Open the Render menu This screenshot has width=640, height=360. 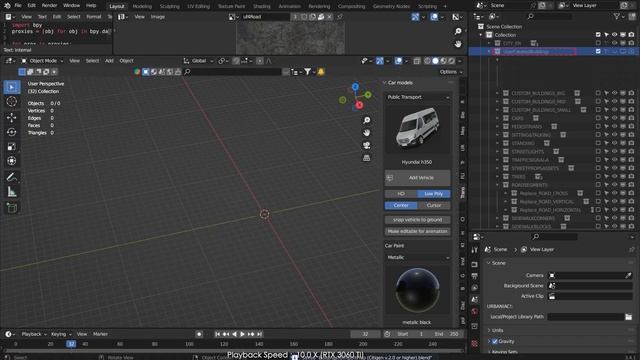point(49,6)
